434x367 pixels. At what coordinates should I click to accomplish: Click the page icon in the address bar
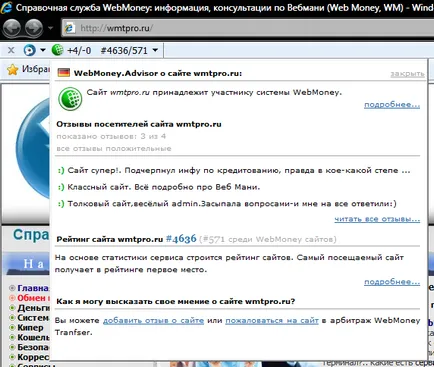coord(69,28)
